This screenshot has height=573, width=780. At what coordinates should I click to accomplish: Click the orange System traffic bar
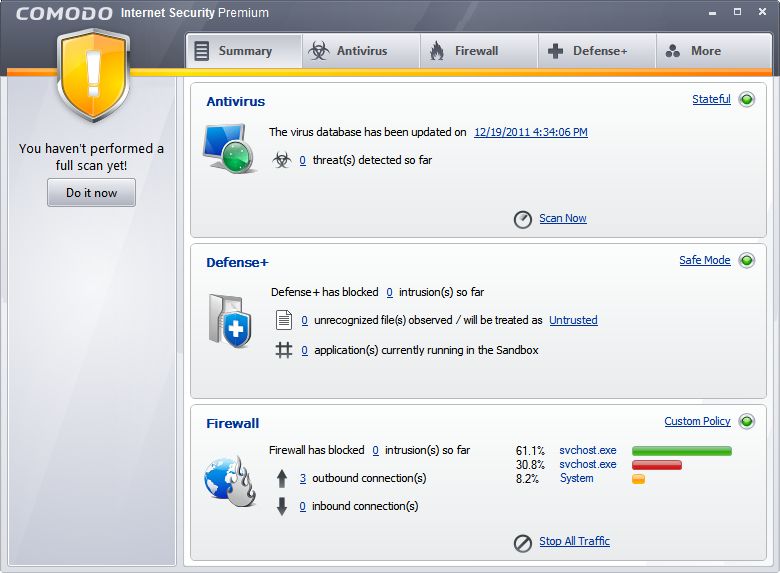point(638,479)
